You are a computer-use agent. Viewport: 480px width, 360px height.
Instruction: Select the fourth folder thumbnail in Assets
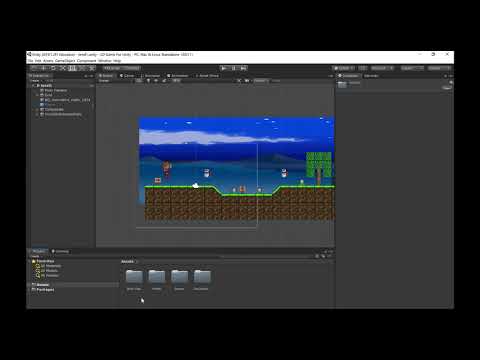202,277
